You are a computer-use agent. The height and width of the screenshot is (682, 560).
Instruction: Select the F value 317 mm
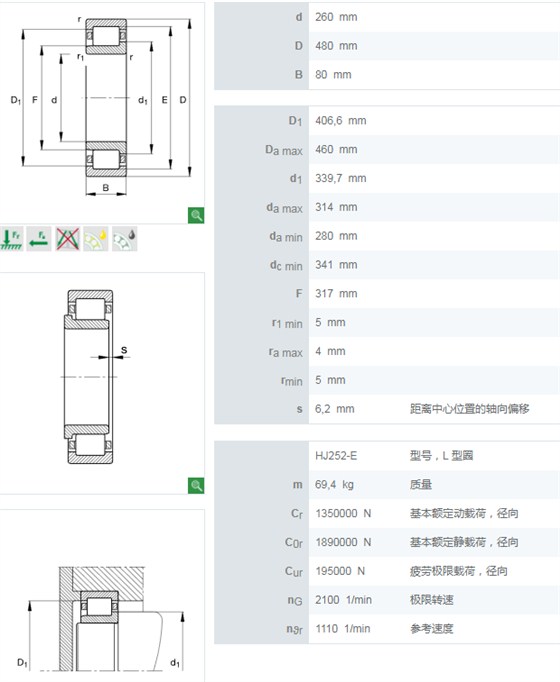[336, 294]
